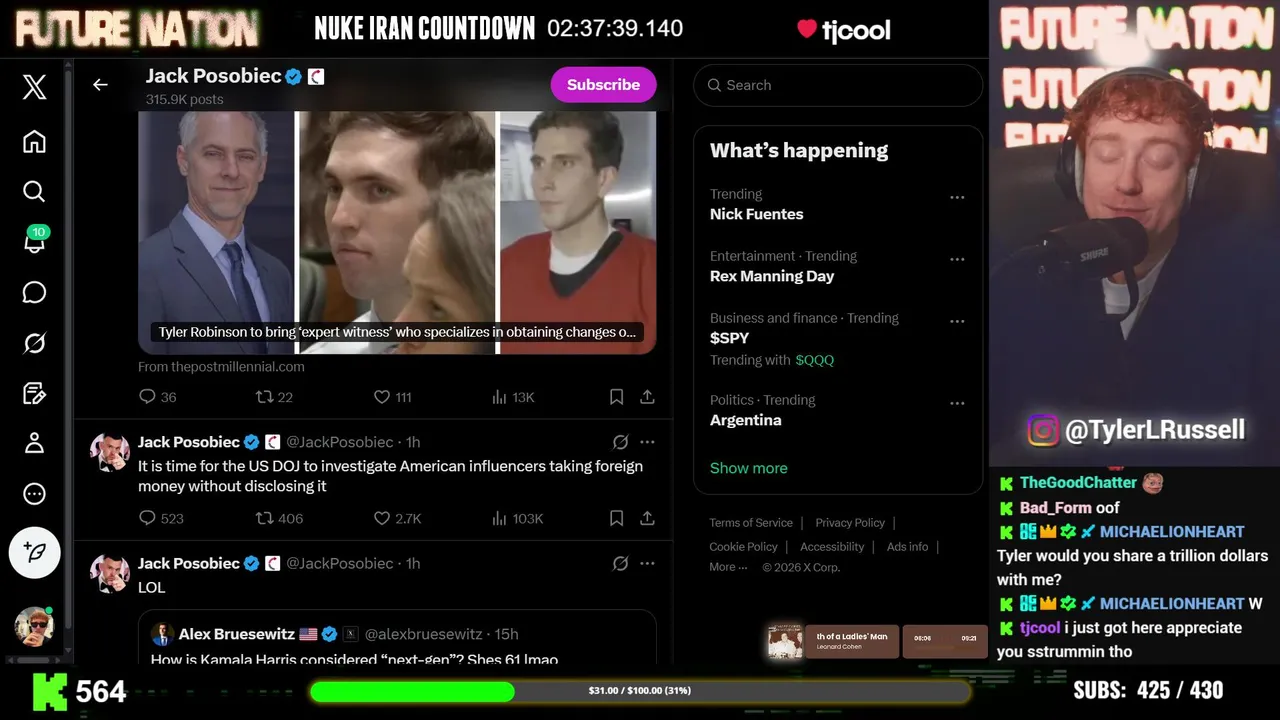
Task: Subscribe to Jack Posobiec
Action: click(603, 85)
